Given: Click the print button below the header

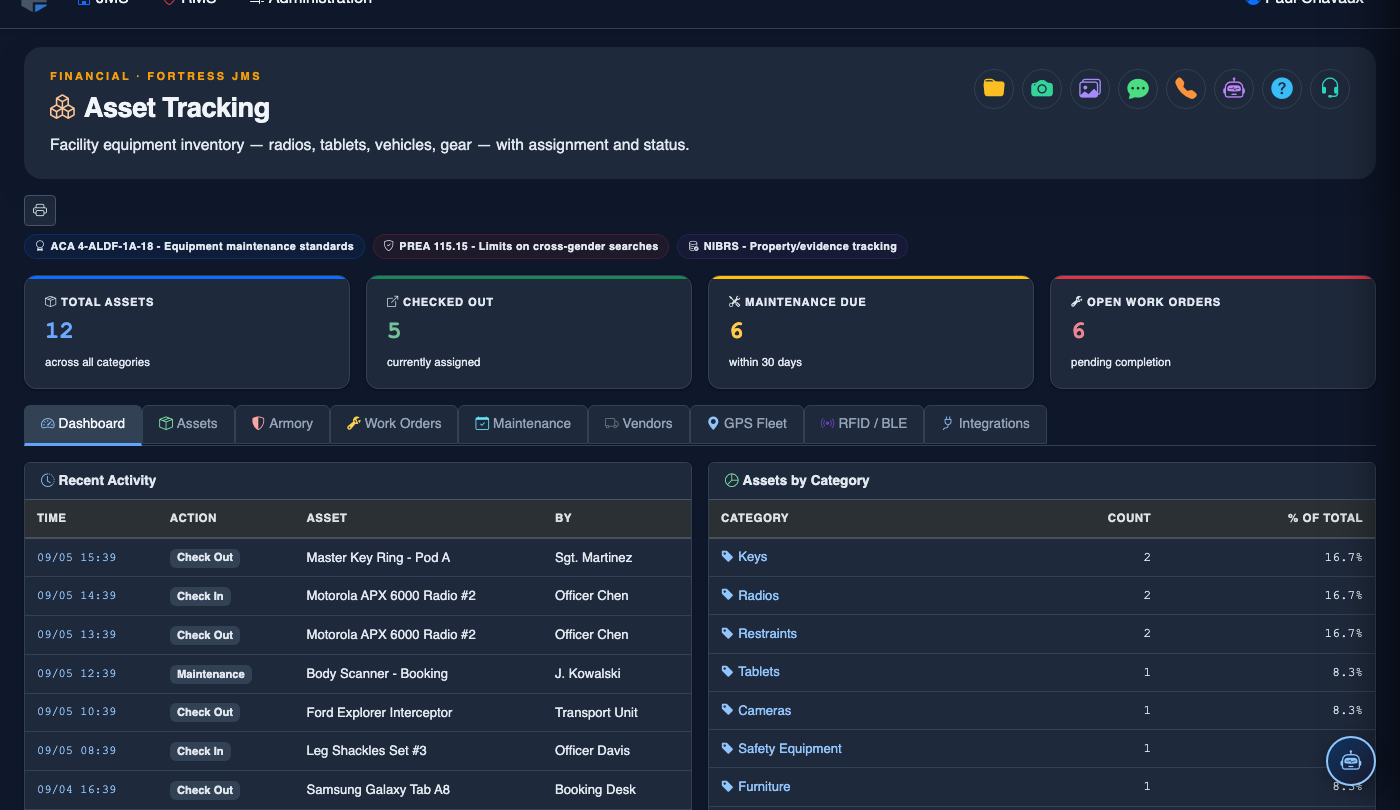Looking at the screenshot, I should 40,210.
